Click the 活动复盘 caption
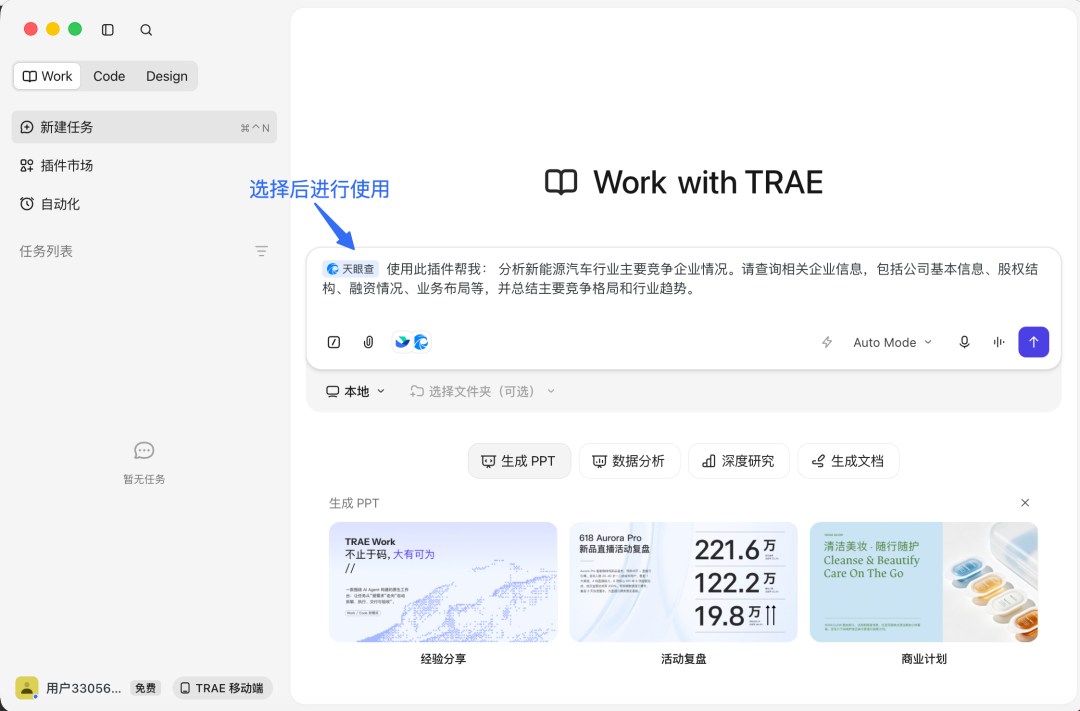 coord(683,659)
